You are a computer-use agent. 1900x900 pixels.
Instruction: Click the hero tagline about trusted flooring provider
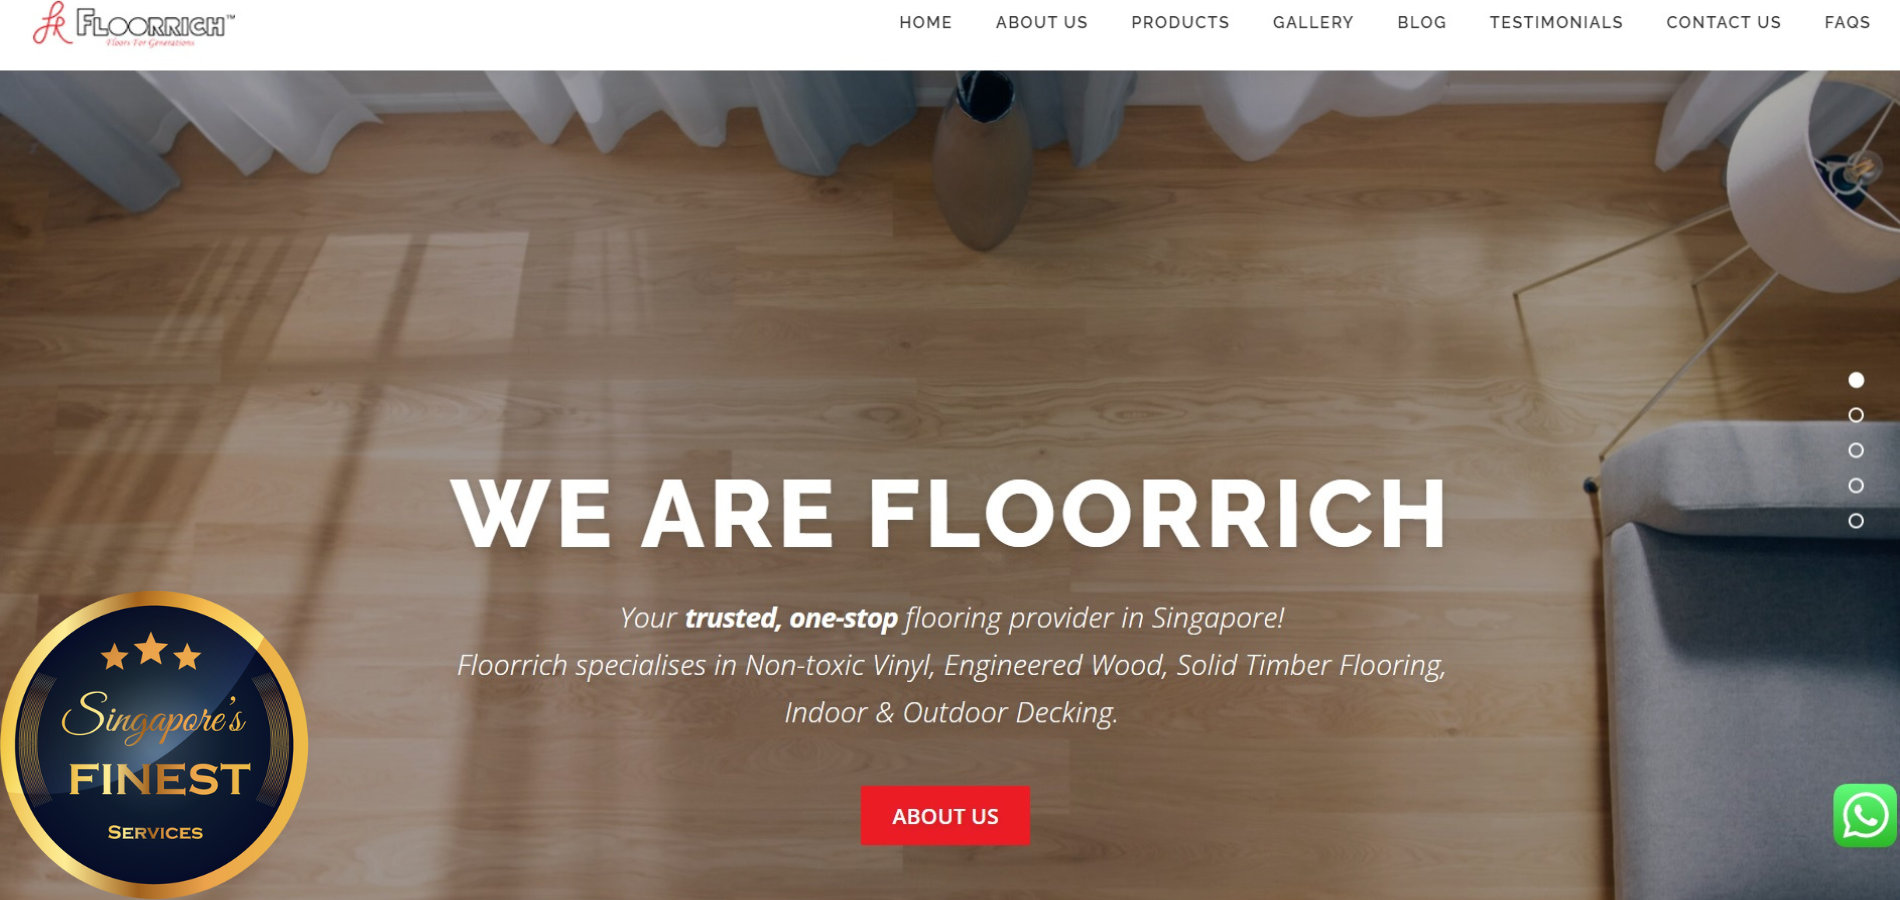[951, 618]
